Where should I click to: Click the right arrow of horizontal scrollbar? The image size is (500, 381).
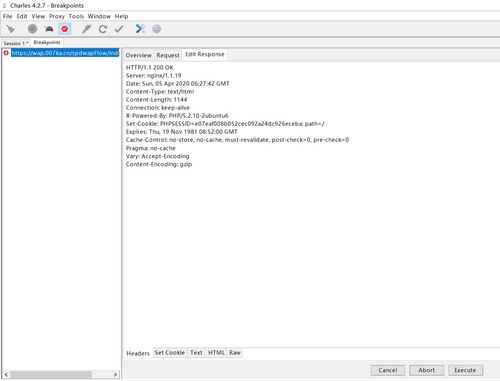click(115, 375)
